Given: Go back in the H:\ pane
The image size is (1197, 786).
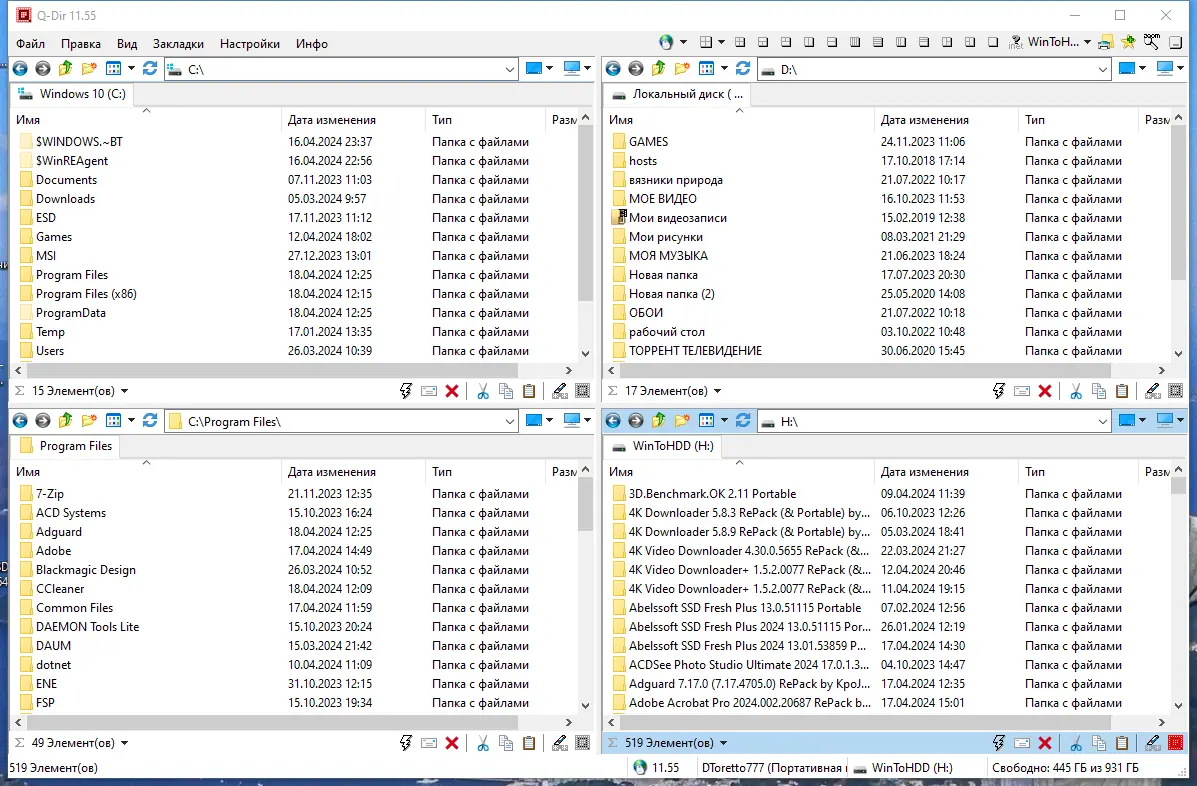Looking at the screenshot, I should click(613, 420).
